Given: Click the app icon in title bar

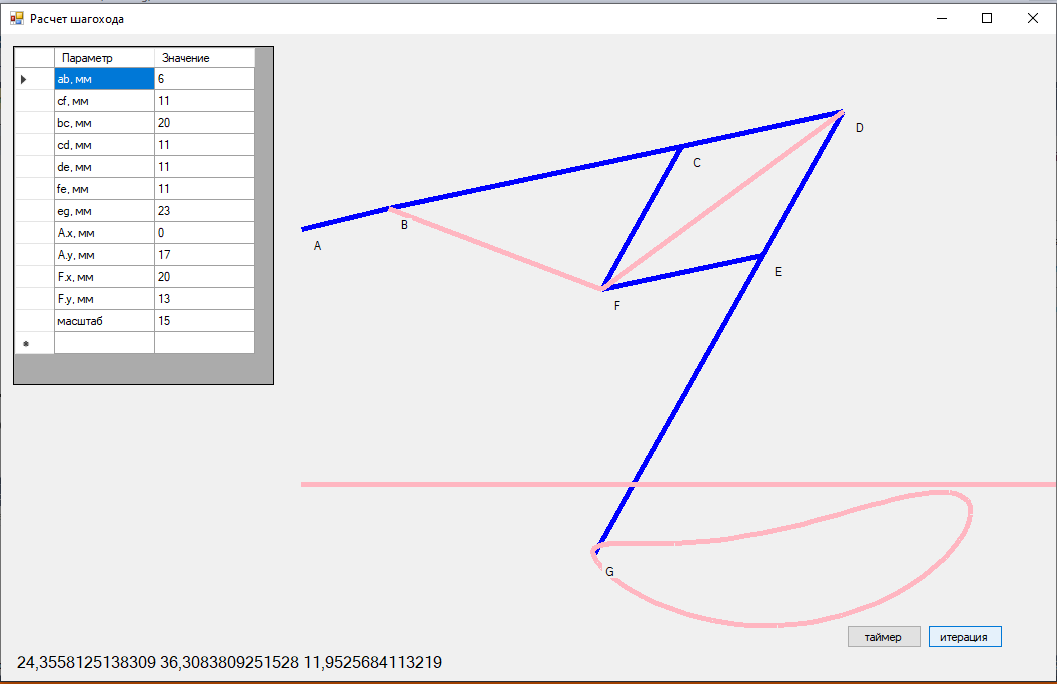Looking at the screenshot, I should tap(16, 18).
